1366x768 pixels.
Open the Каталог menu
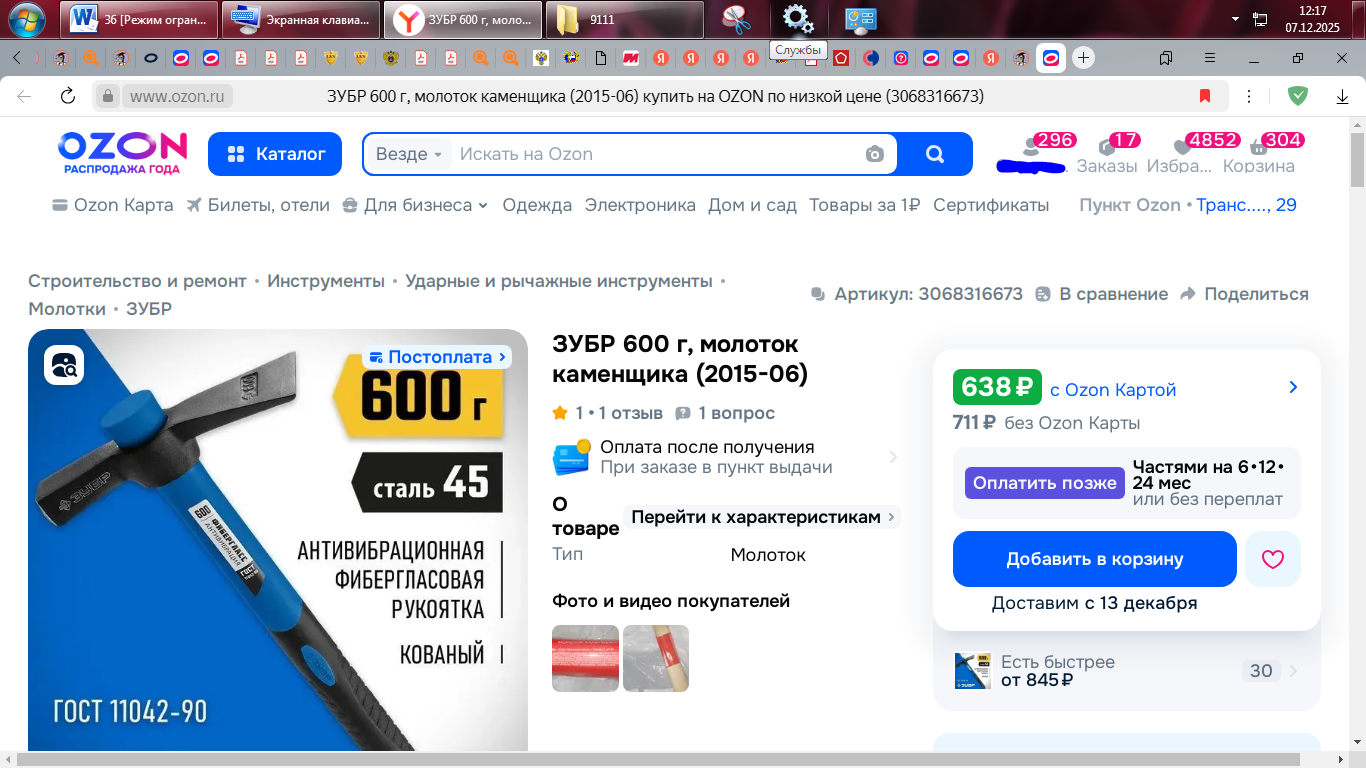275,153
